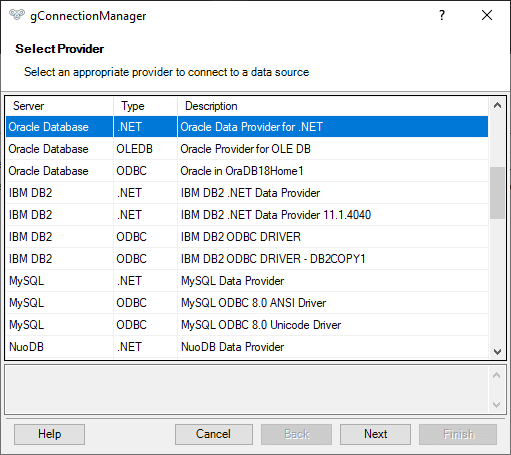Click ODBC type cell for Oracle in OraDB18Home1
511x455 pixels.
click(x=145, y=171)
